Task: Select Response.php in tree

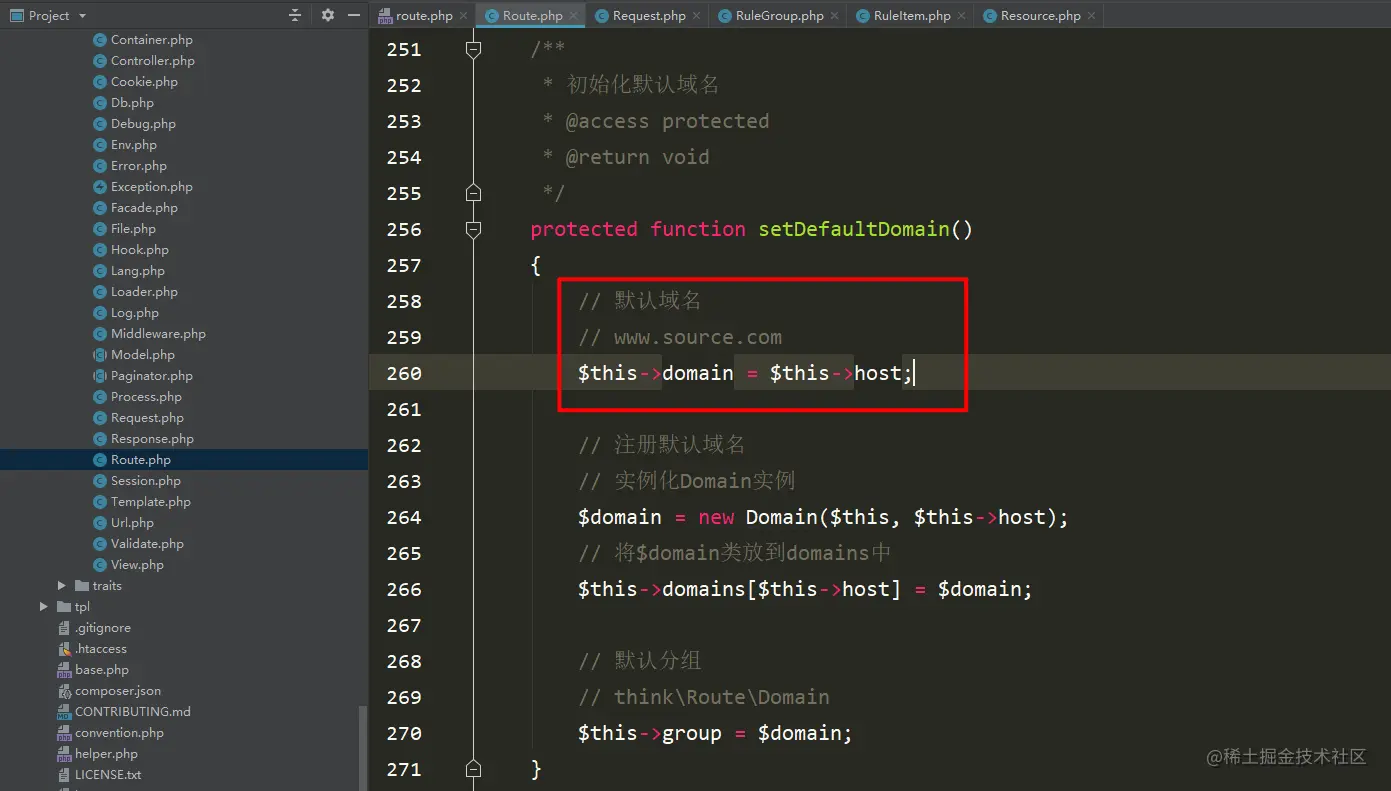Action: [x=153, y=439]
